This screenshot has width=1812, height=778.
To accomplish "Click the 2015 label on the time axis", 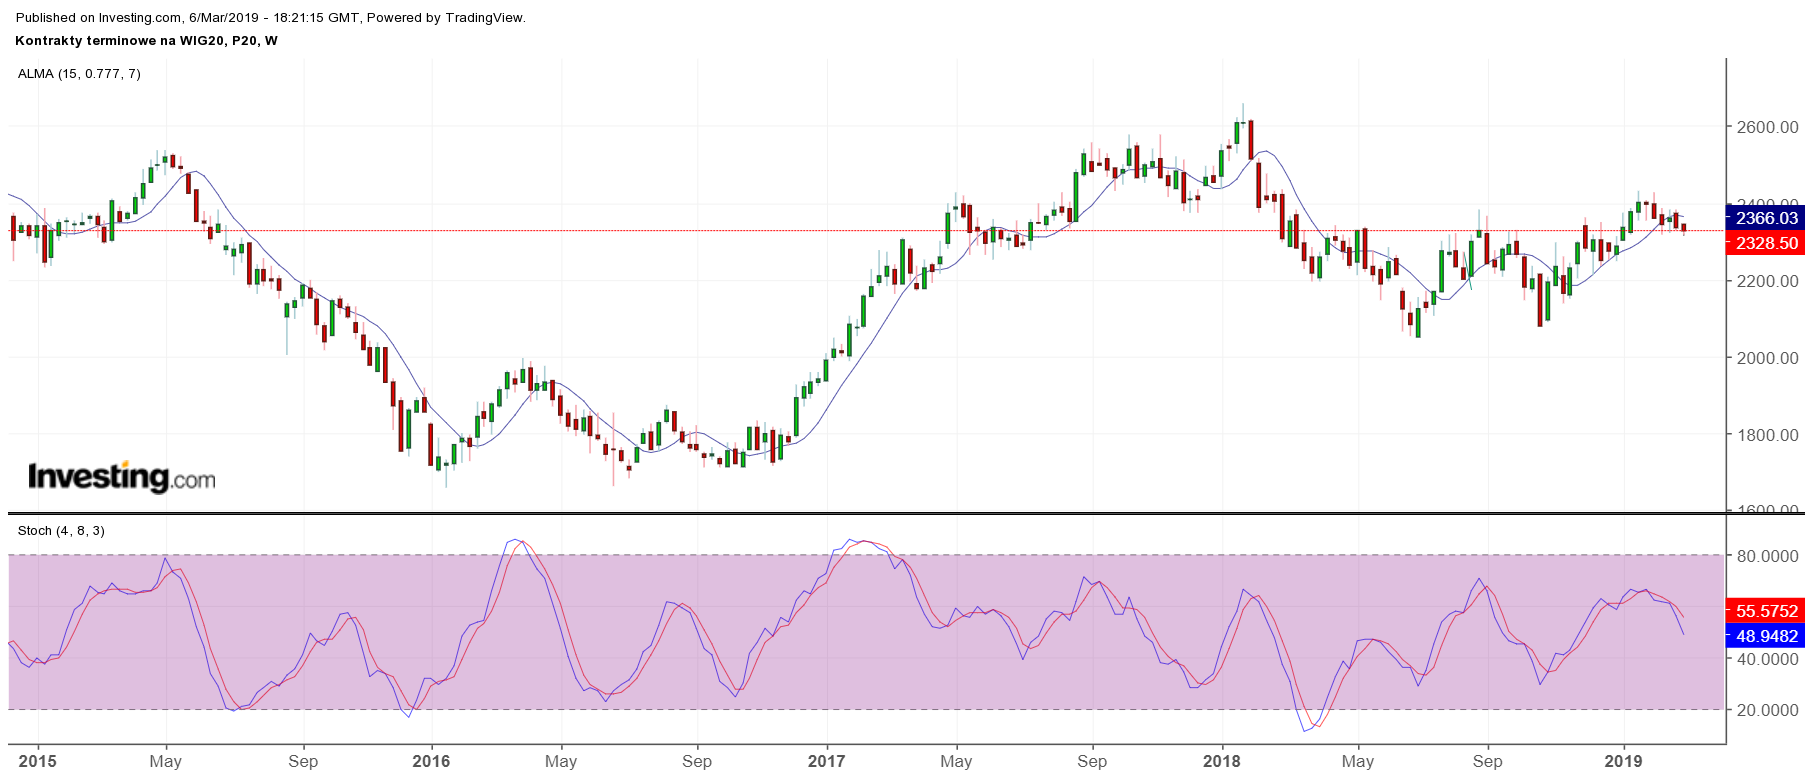I will (38, 761).
